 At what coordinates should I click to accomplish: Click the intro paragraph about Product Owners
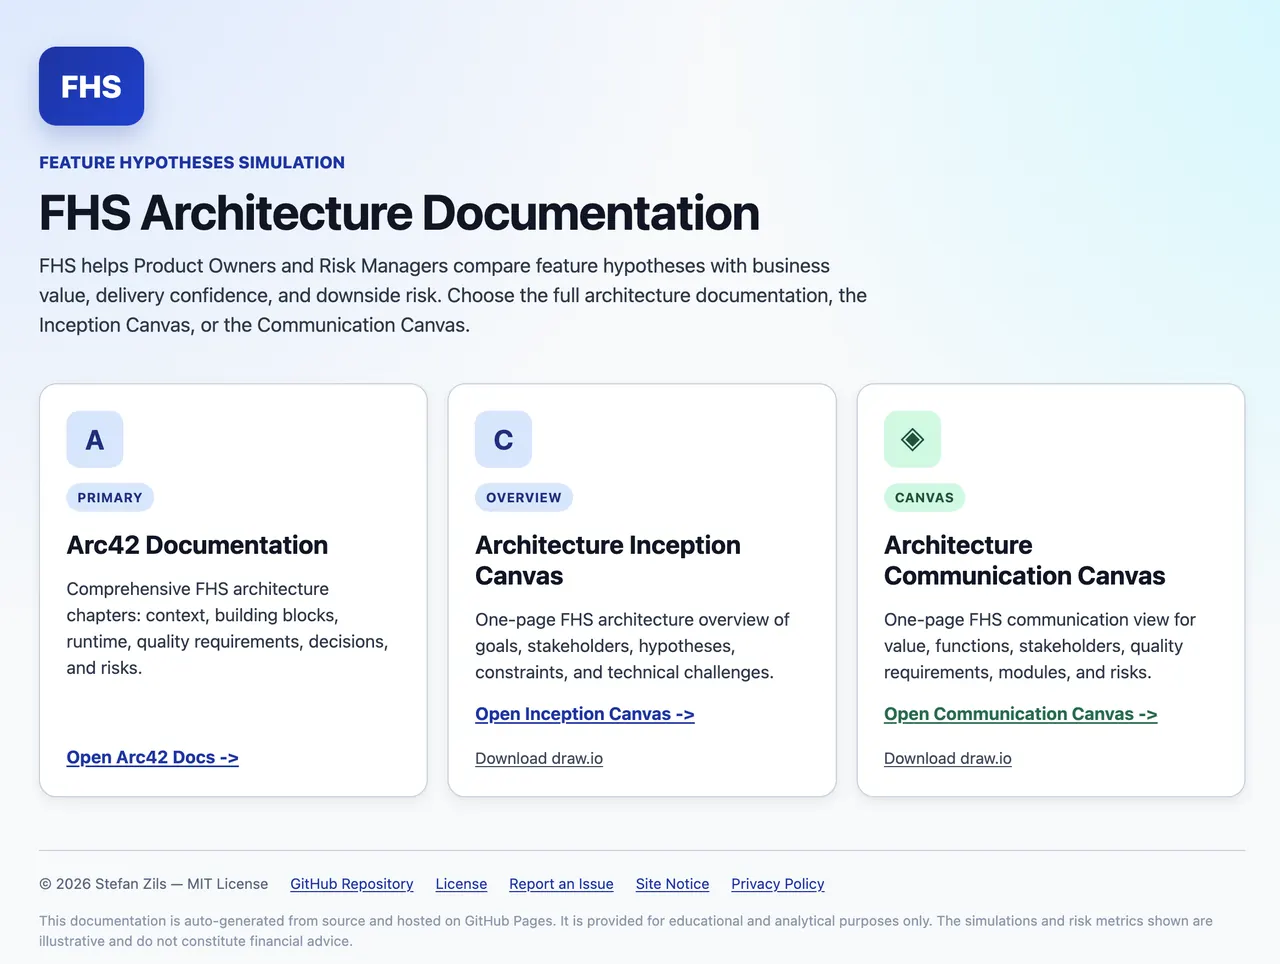(x=453, y=295)
